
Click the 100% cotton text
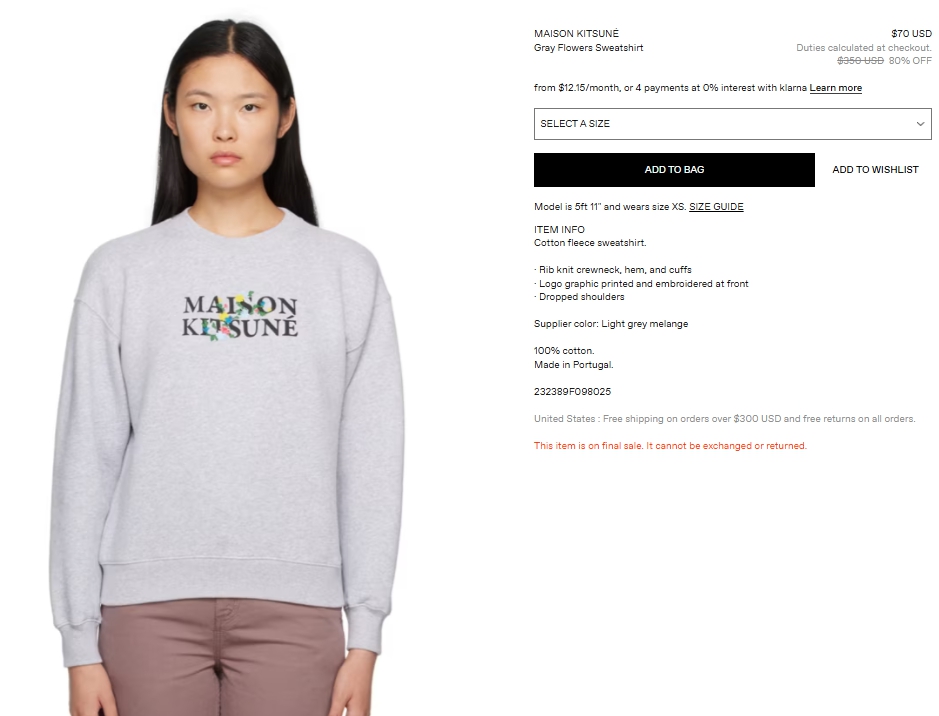[564, 351]
